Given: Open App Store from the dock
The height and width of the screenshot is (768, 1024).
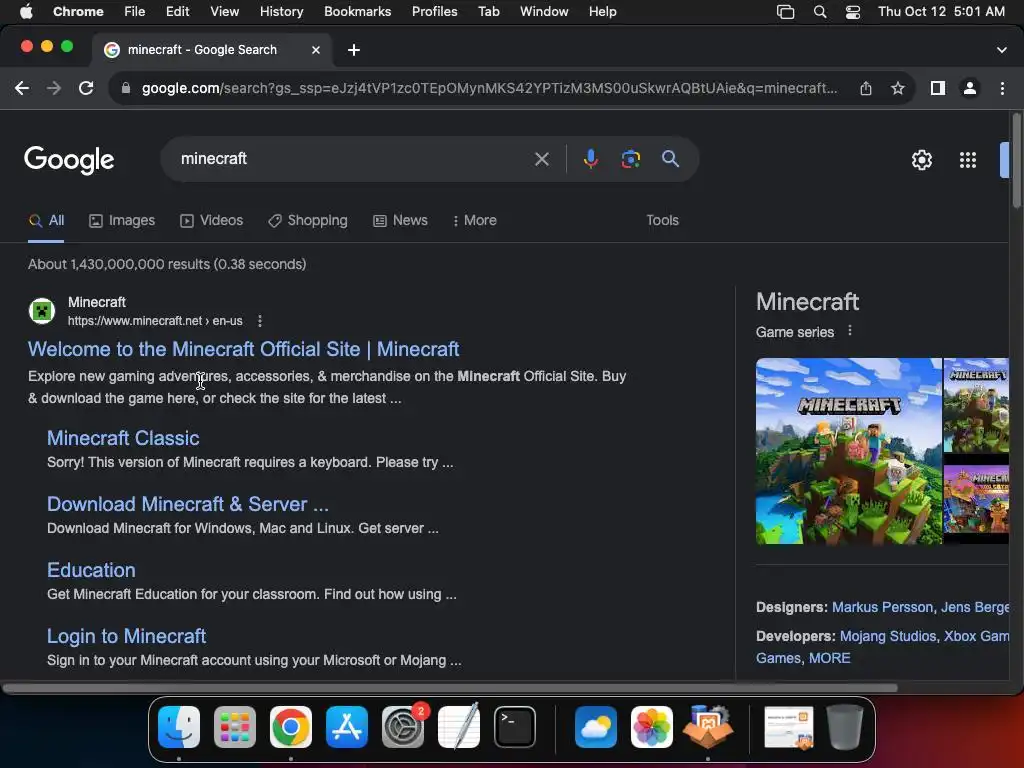Looking at the screenshot, I should pos(347,727).
